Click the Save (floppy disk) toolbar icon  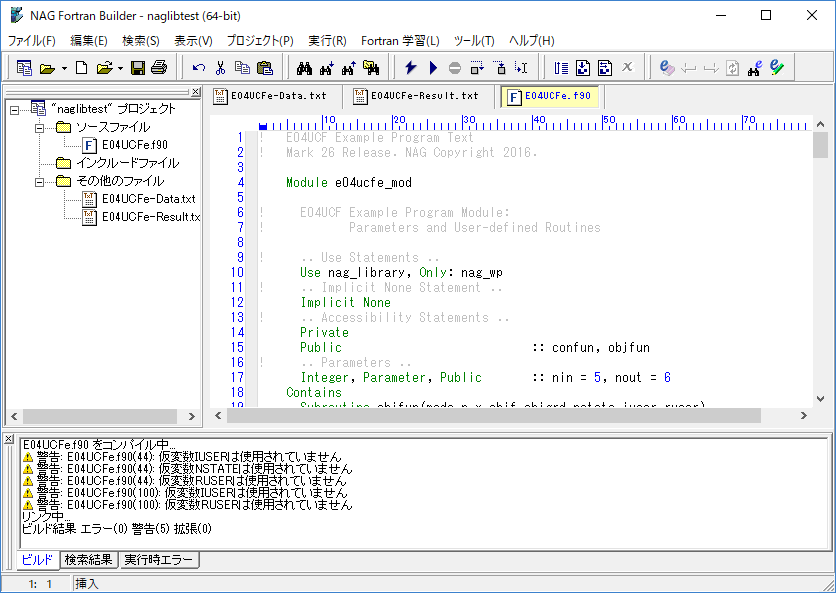(x=139, y=68)
